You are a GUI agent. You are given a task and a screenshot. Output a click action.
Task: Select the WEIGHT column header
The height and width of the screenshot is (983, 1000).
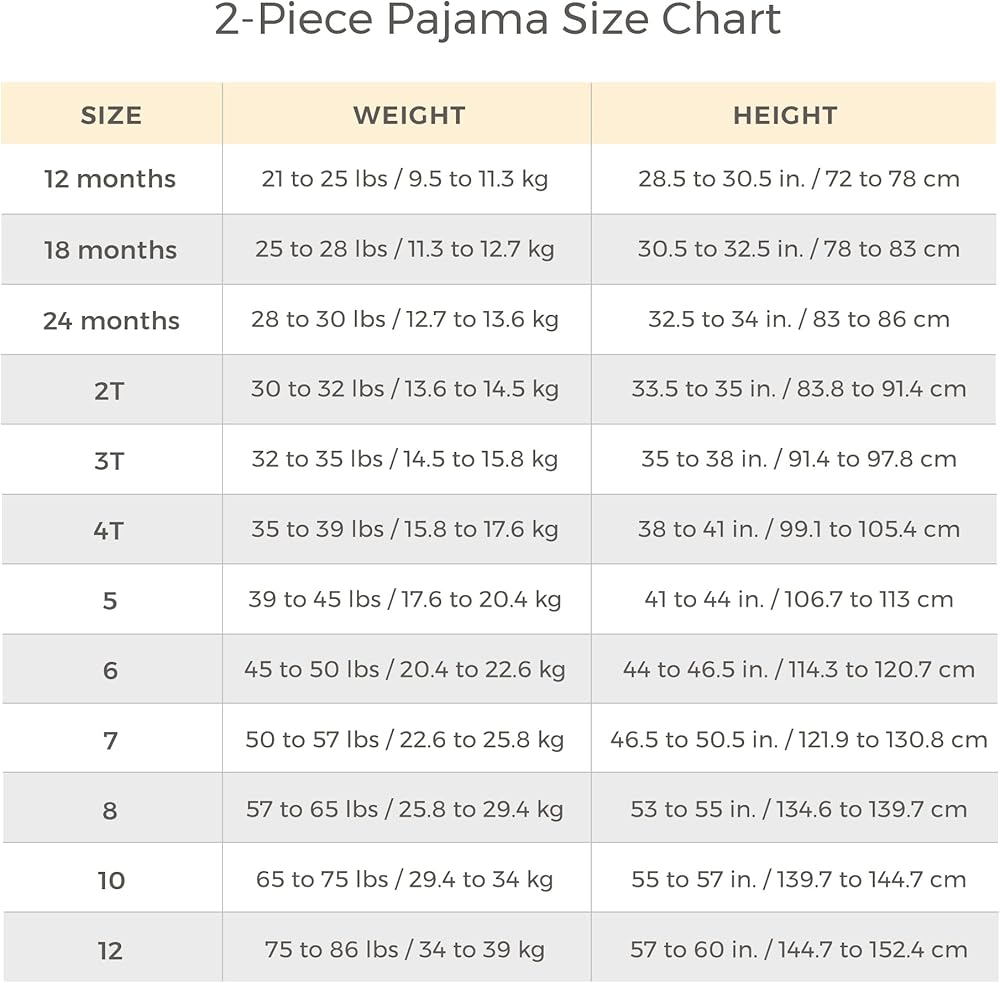pos(409,115)
